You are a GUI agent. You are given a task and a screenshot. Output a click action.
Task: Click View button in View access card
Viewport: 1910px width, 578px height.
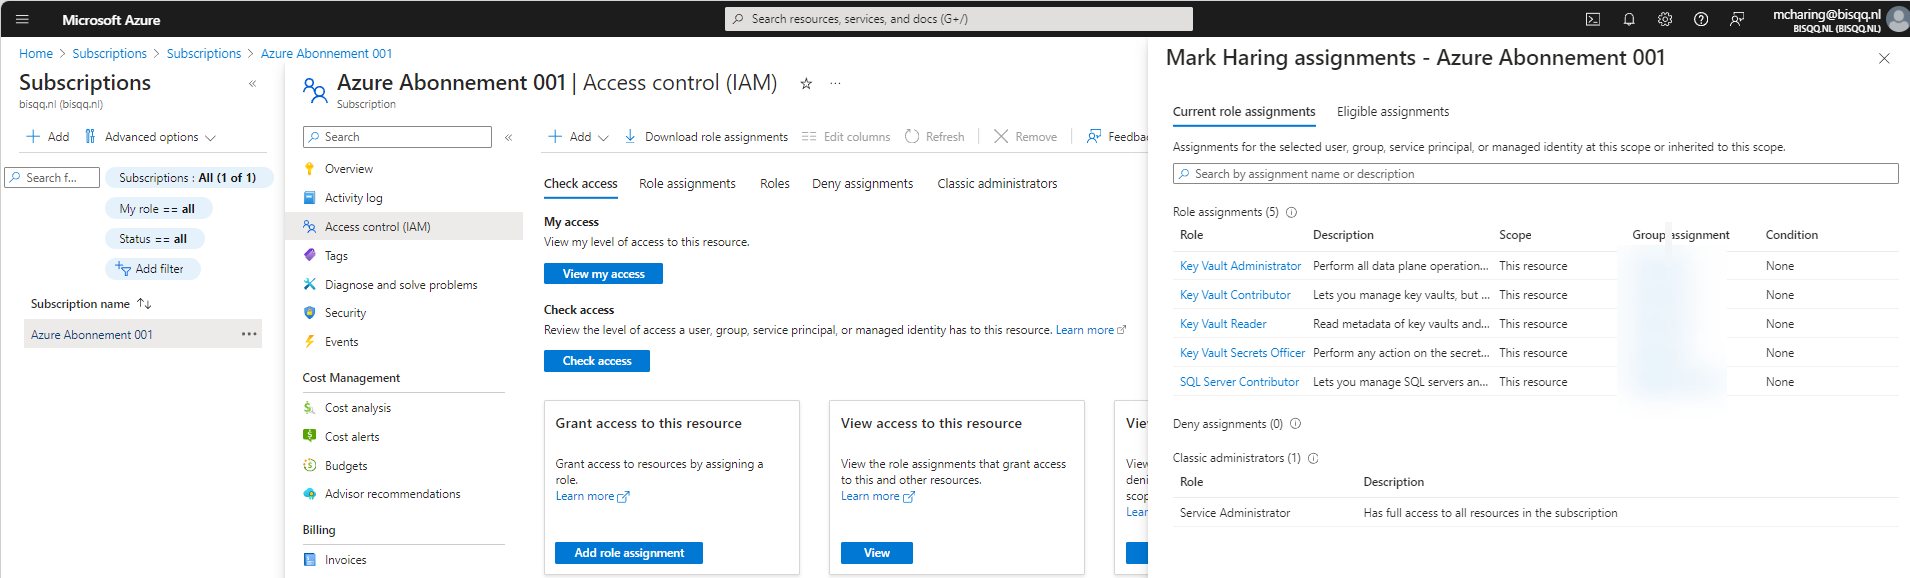point(877,553)
